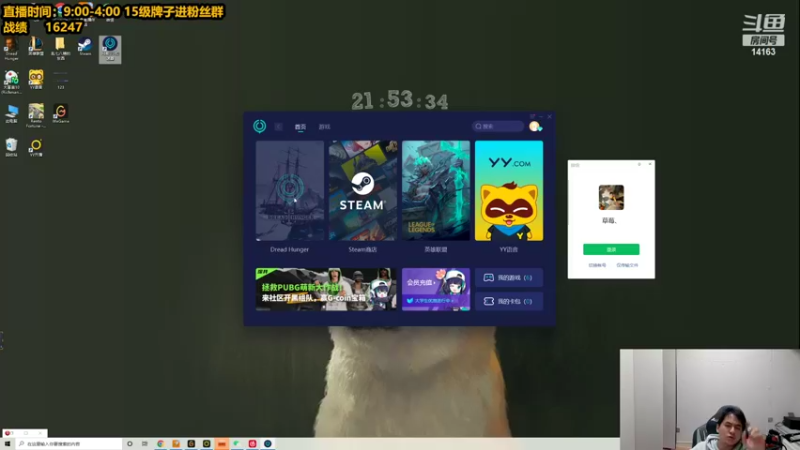
Task: Open Google Chrome from the taskbar
Action: coord(161,444)
